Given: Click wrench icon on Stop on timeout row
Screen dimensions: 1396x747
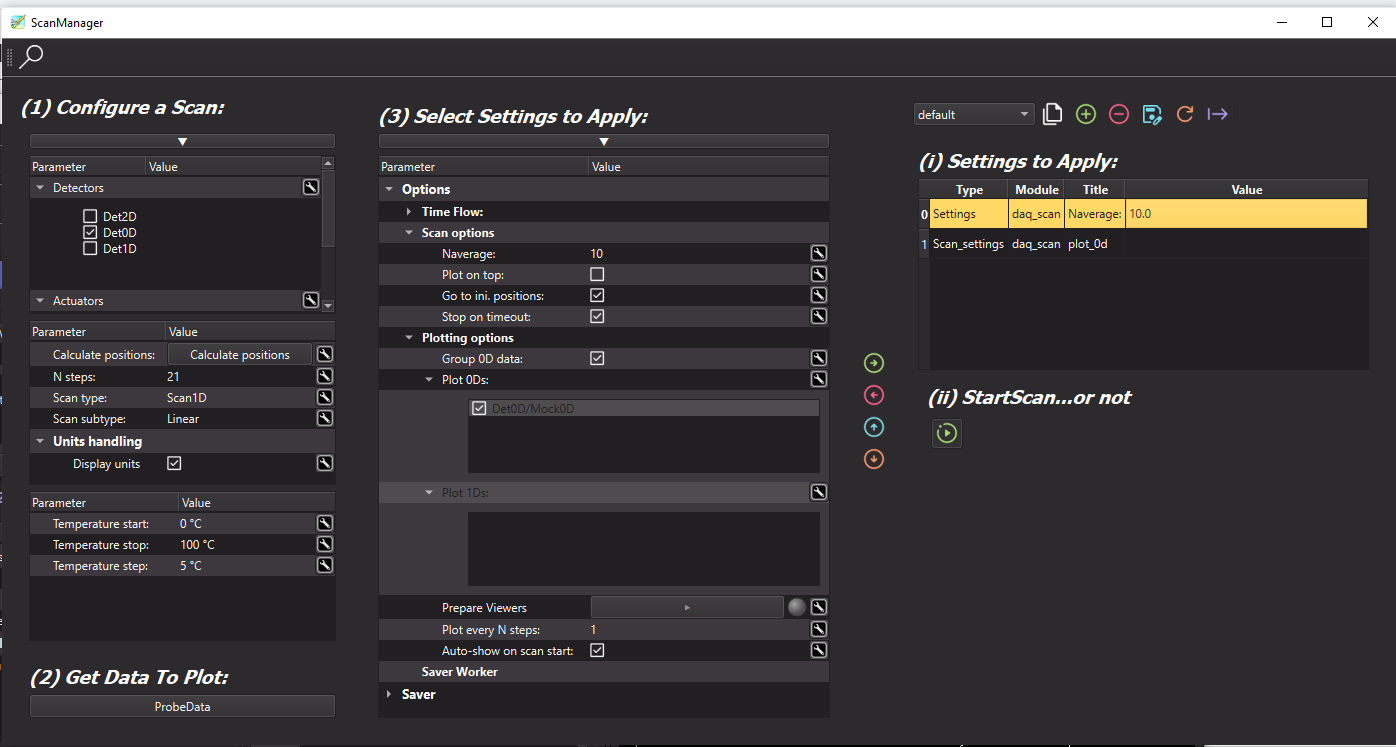Looking at the screenshot, I should [819, 316].
